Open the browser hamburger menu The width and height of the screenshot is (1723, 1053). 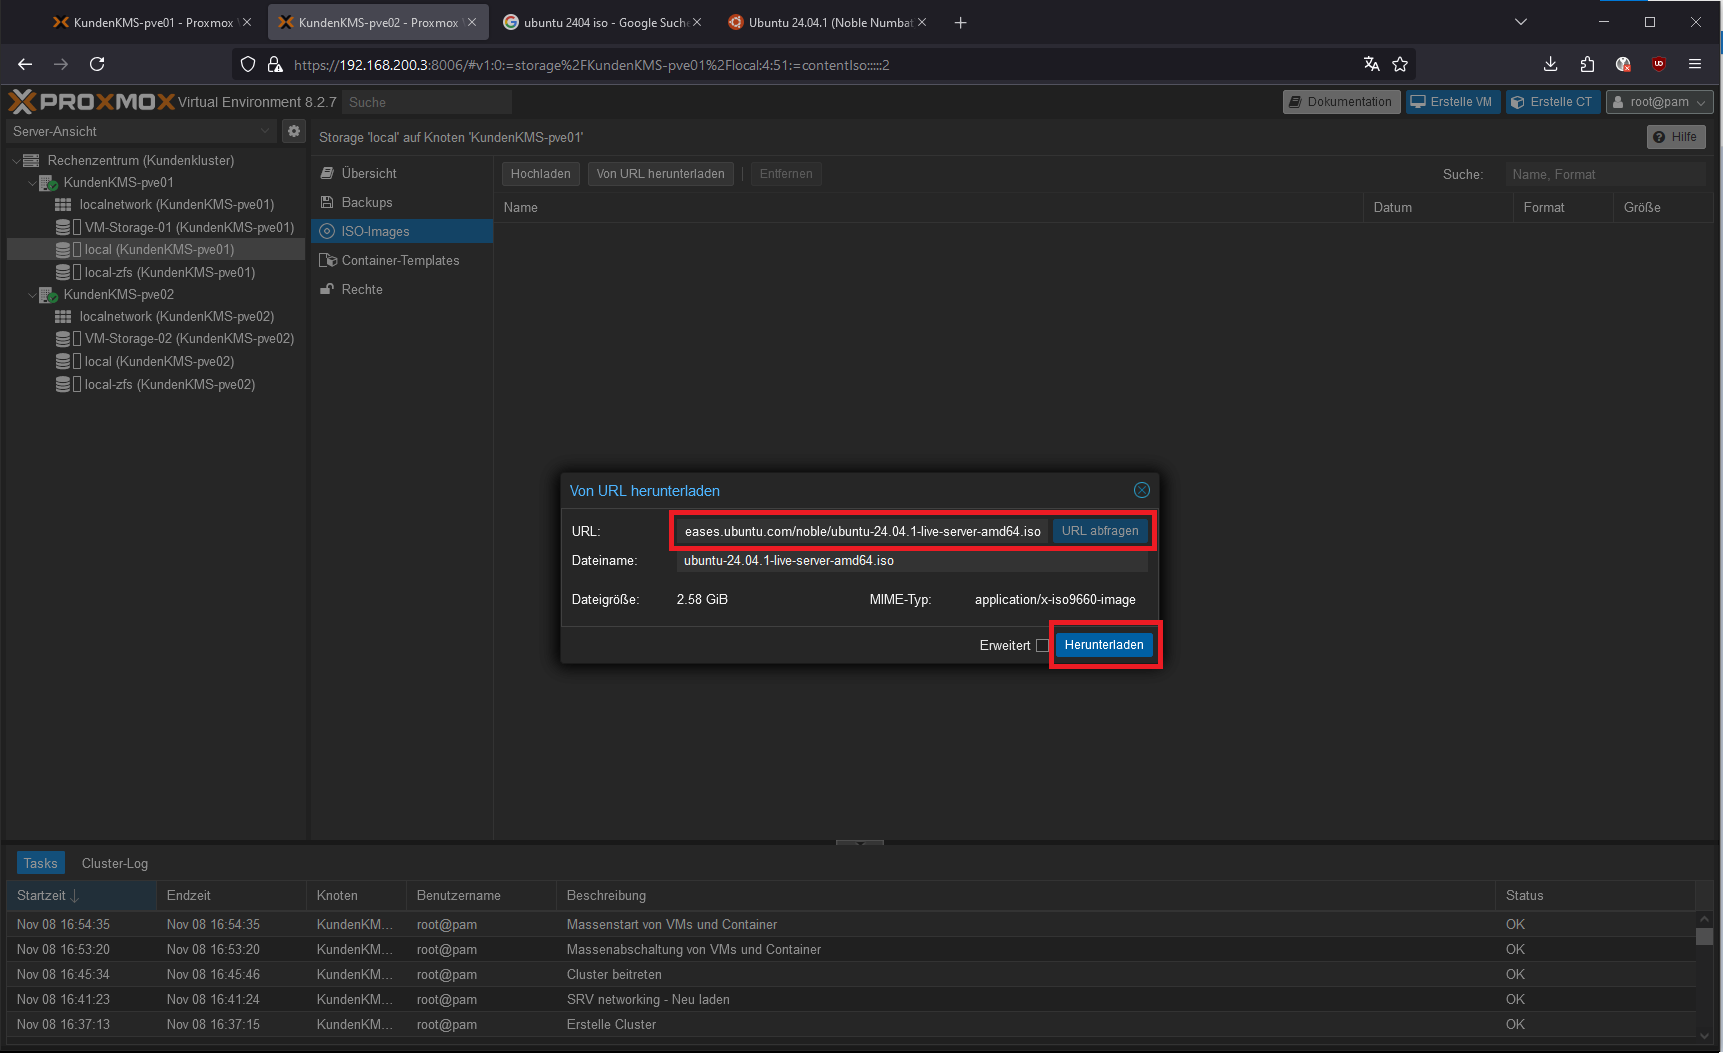click(x=1695, y=64)
